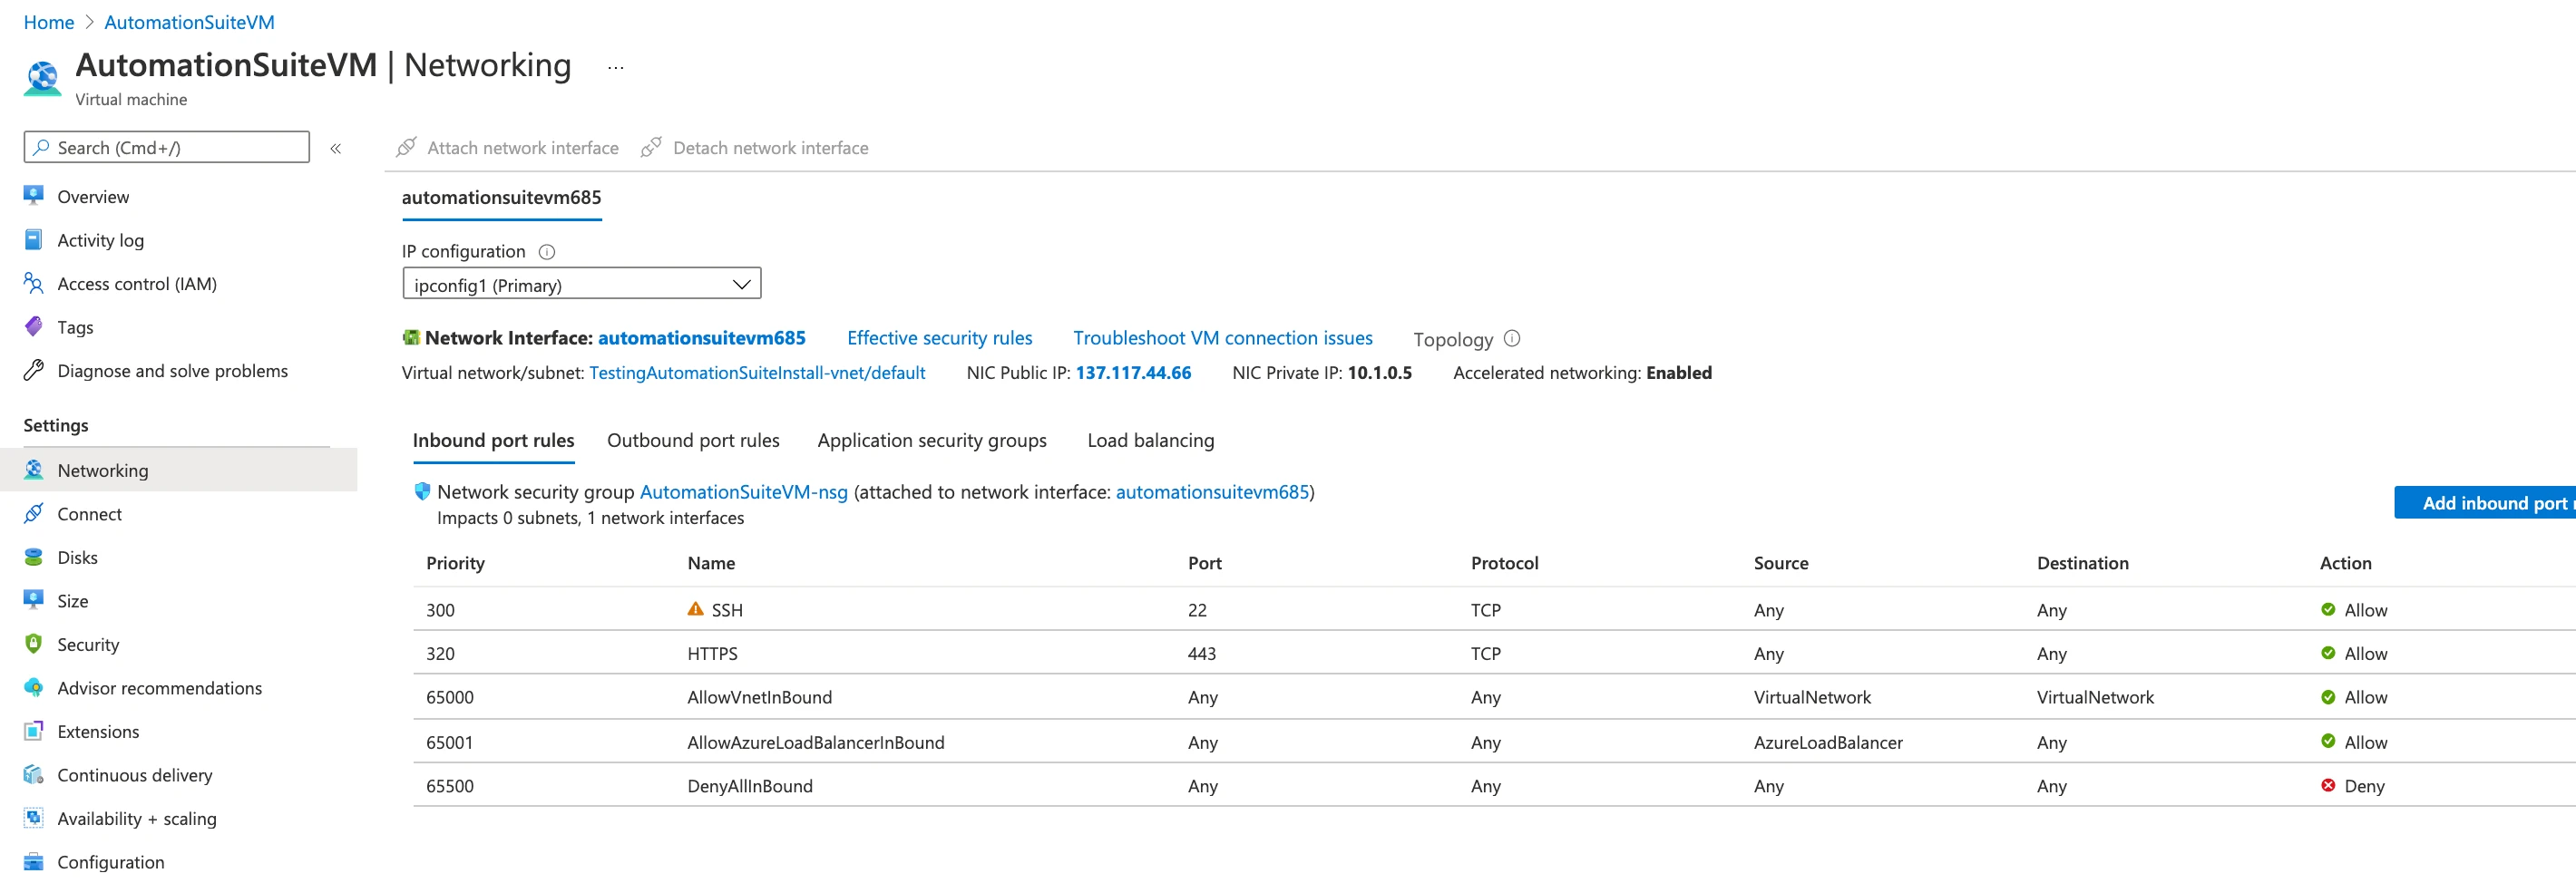Click the Detach network interface plug icon
The image size is (2576, 883).
tap(651, 148)
